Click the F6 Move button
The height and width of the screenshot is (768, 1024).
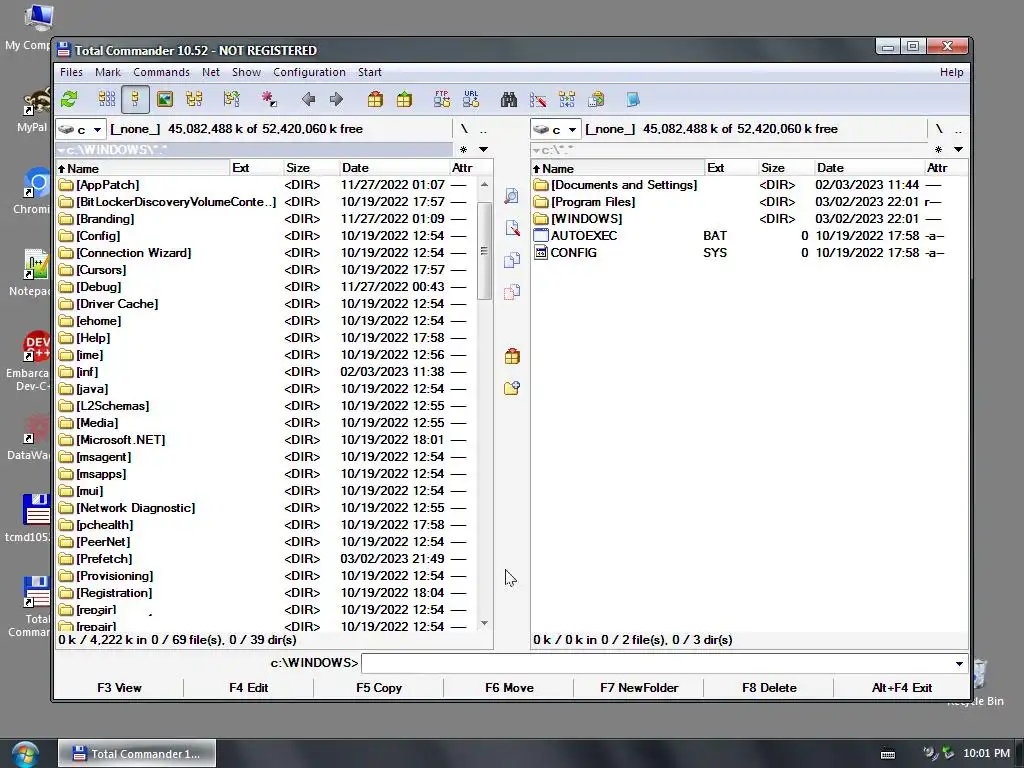(509, 688)
